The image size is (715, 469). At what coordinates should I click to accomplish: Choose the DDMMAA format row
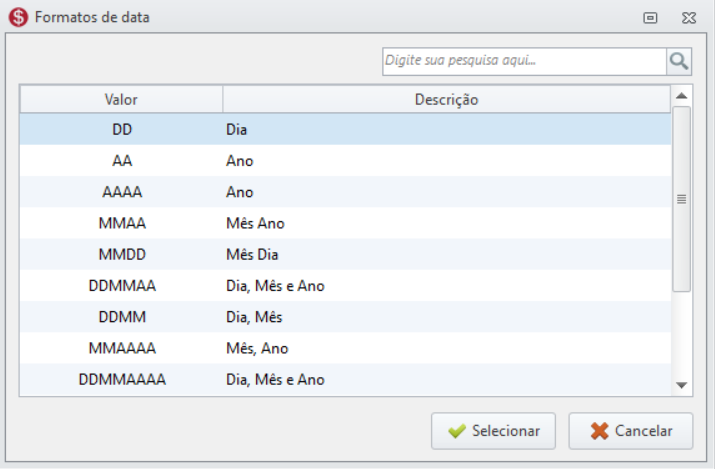click(345, 286)
